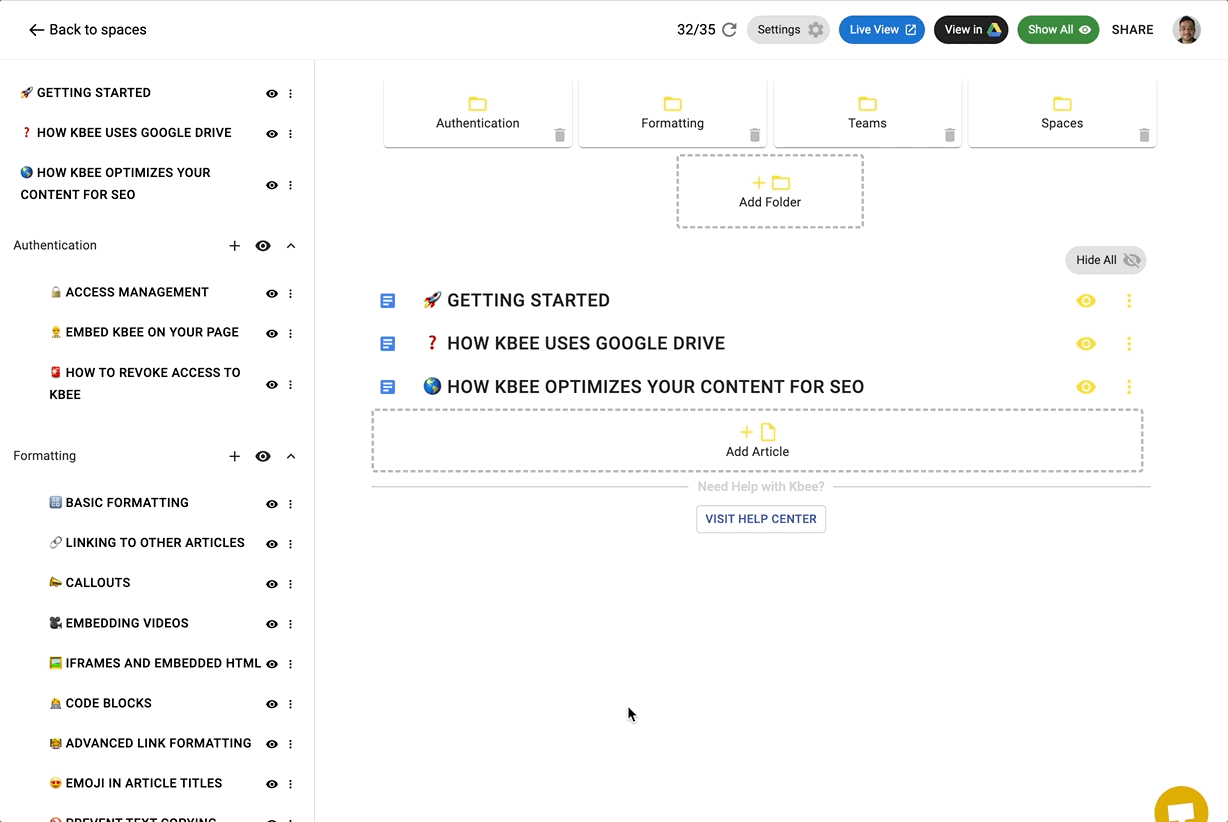This screenshot has height=822, width=1228.
Task: Open the chat widget bubble
Action: tap(1182, 806)
